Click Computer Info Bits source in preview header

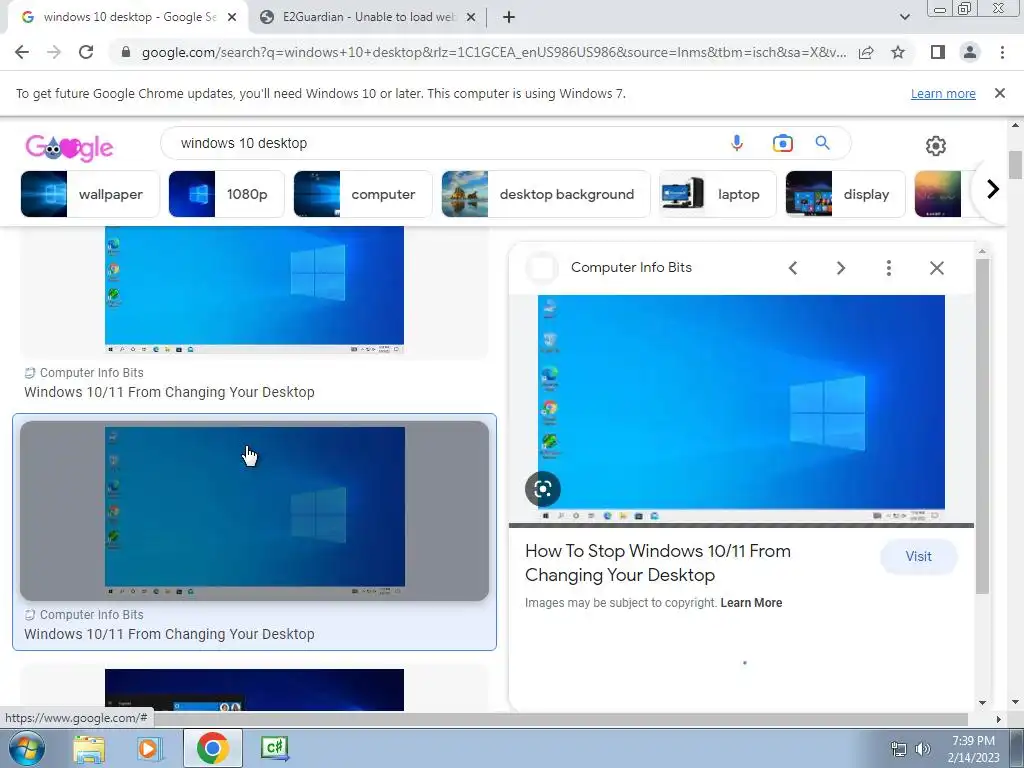631,267
